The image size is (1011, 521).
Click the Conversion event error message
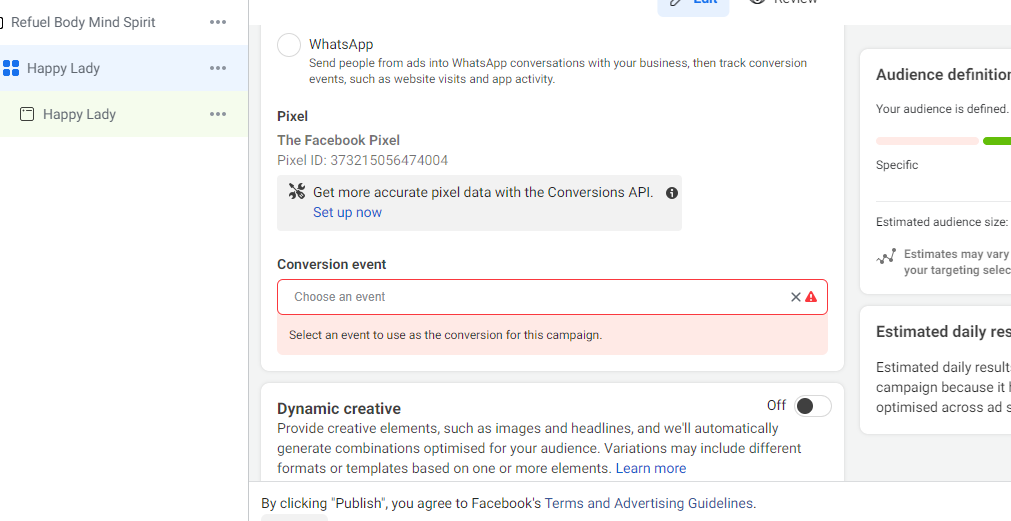click(552, 335)
